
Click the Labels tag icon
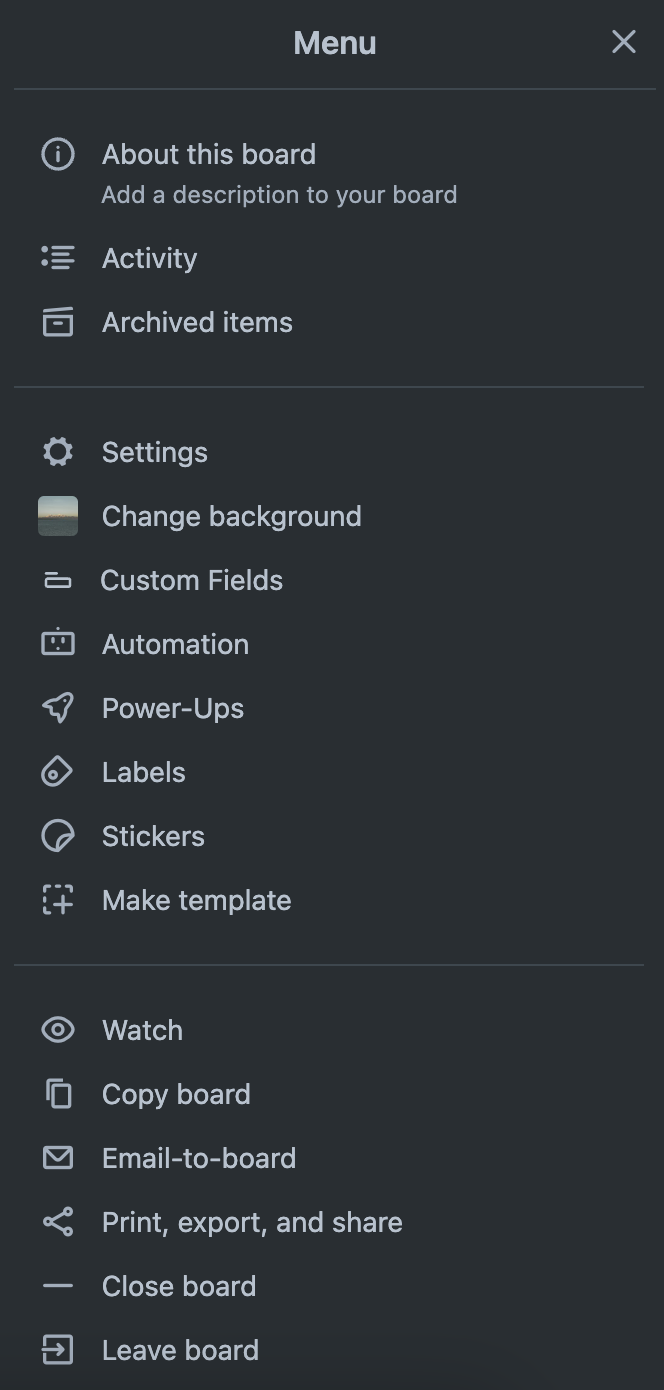point(57,772)
